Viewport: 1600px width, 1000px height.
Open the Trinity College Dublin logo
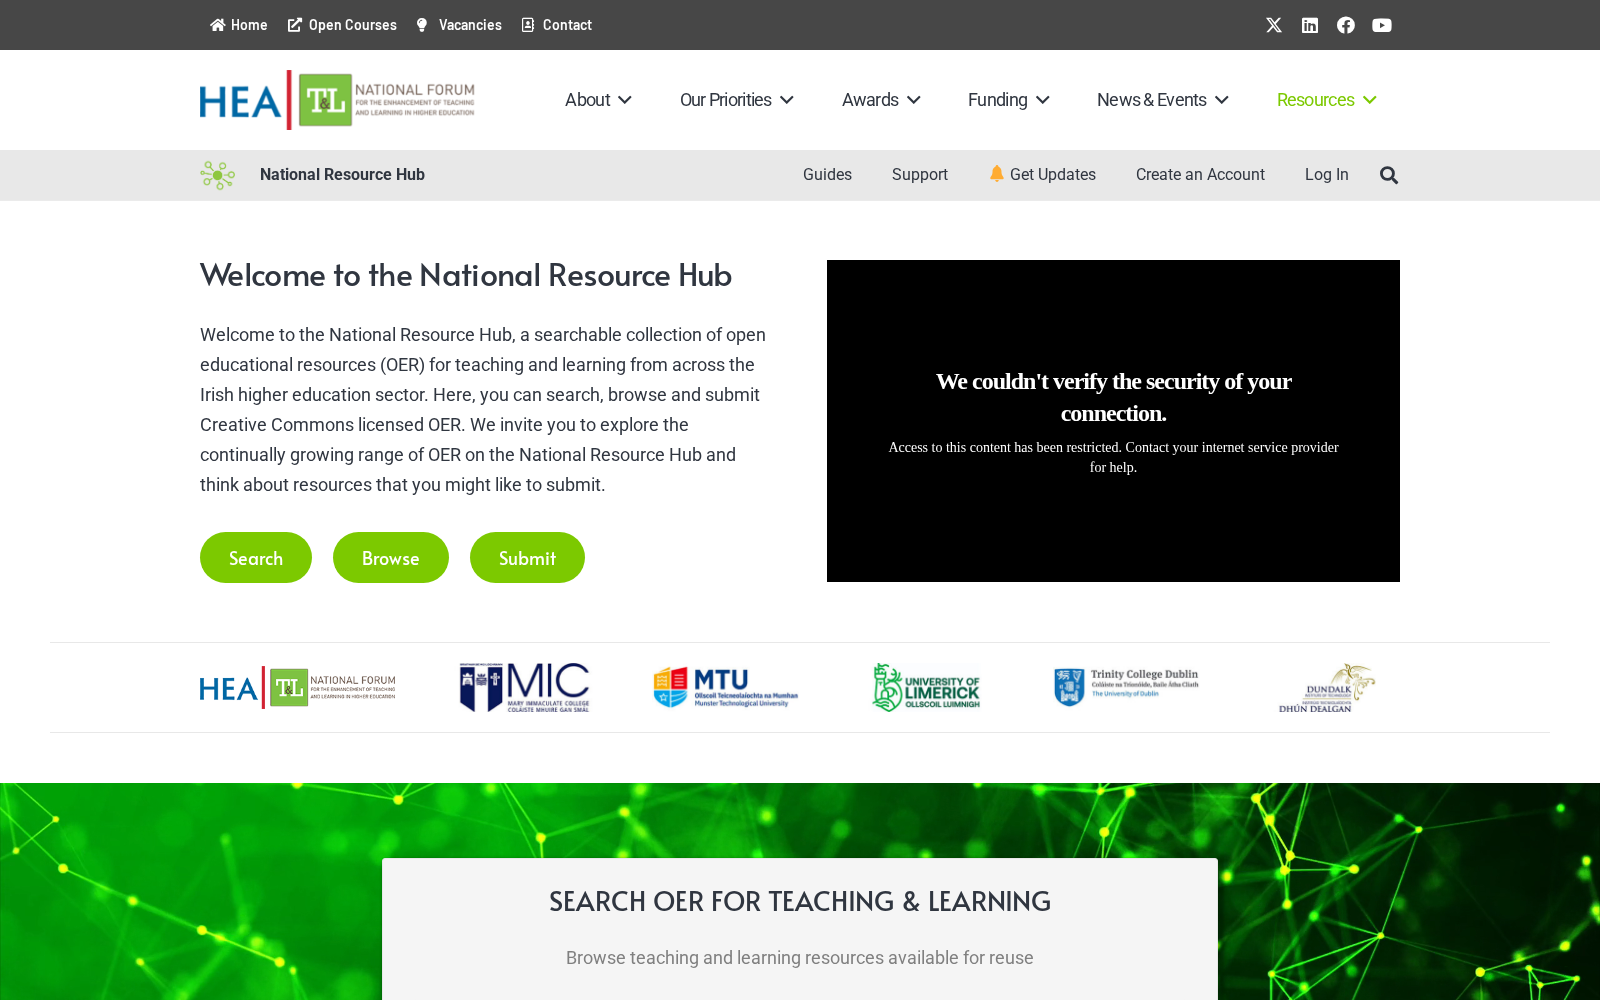pos(1126,687)
